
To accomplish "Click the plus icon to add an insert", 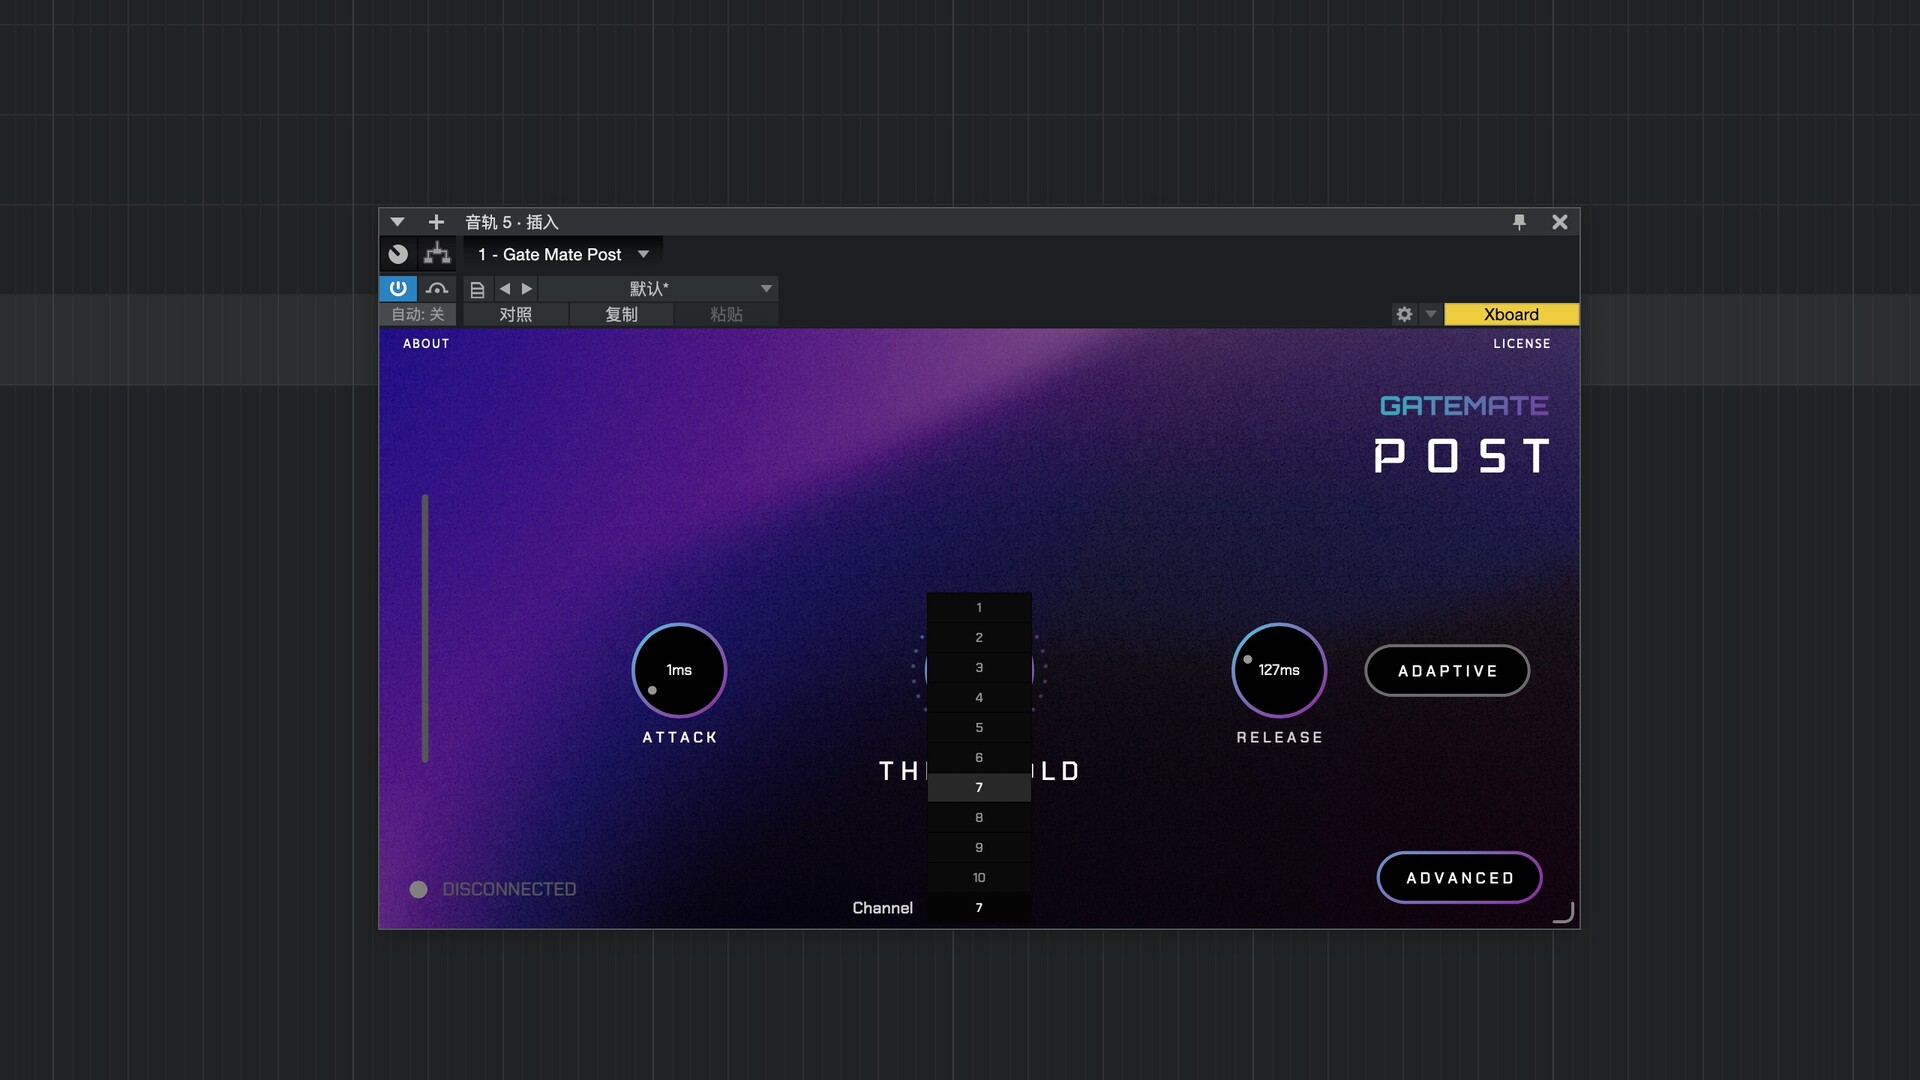I will click(436, 222).
